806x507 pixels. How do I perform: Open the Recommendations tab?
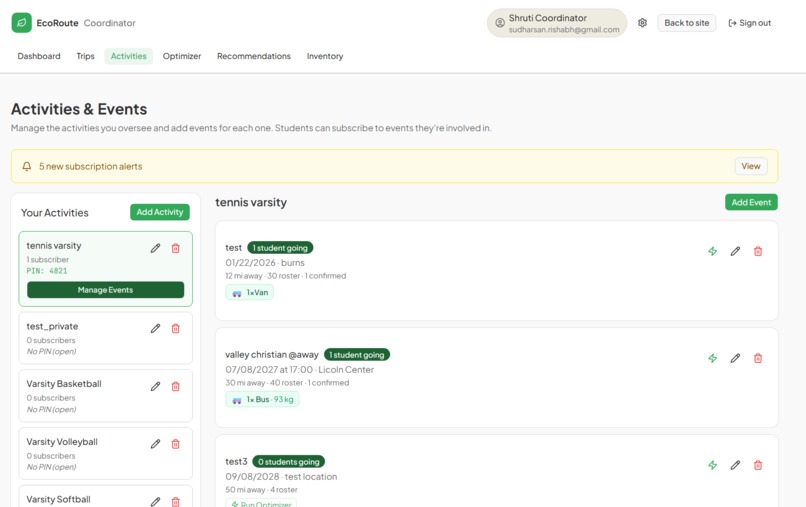click(x=253, y=56)
